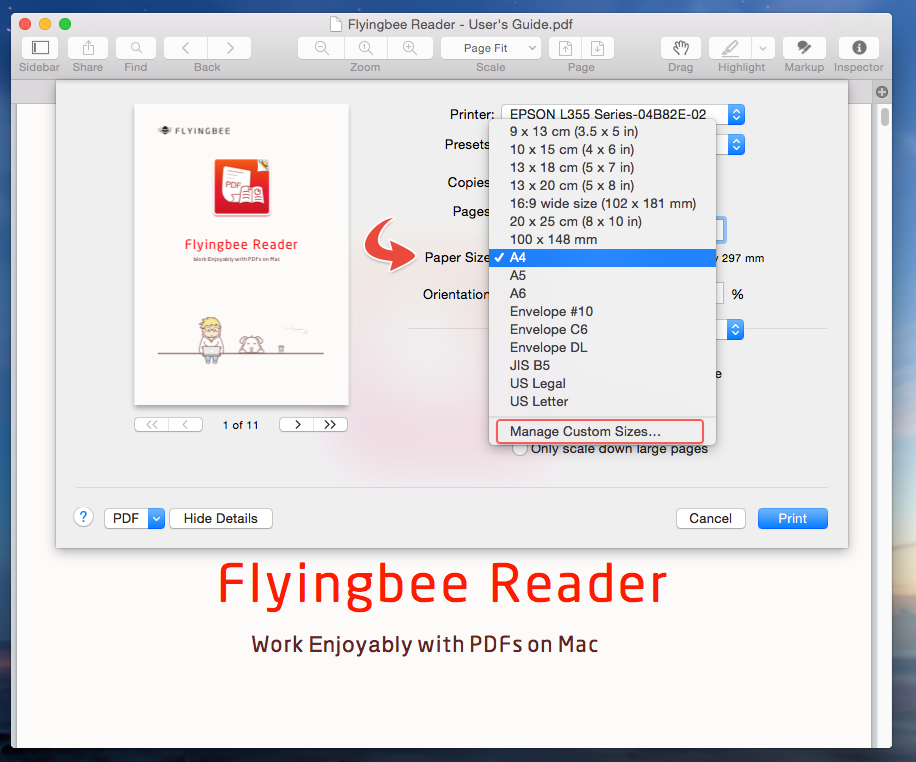Image resolution: width=916 pixels, height=762 pixels.
Task: Select JIS B5 paper size
Action: 602,366
